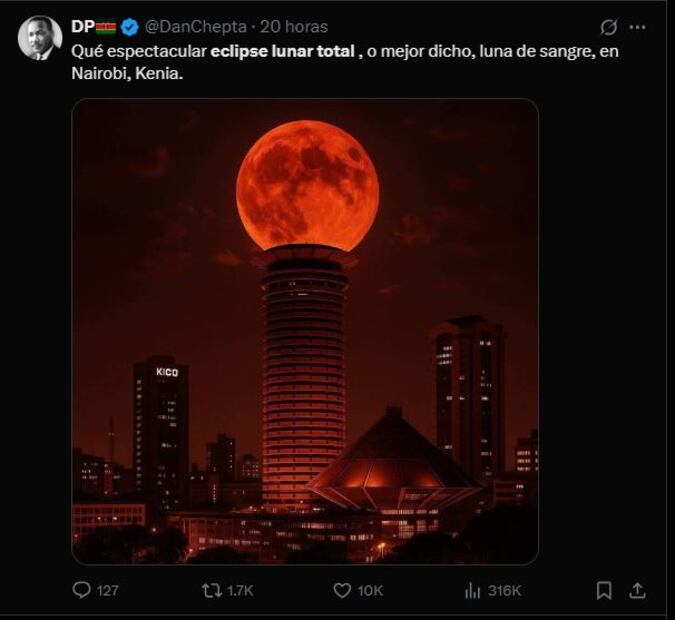Like the post with the heart icon
Viewport: 675px width, 620px height.
(342, 590)
